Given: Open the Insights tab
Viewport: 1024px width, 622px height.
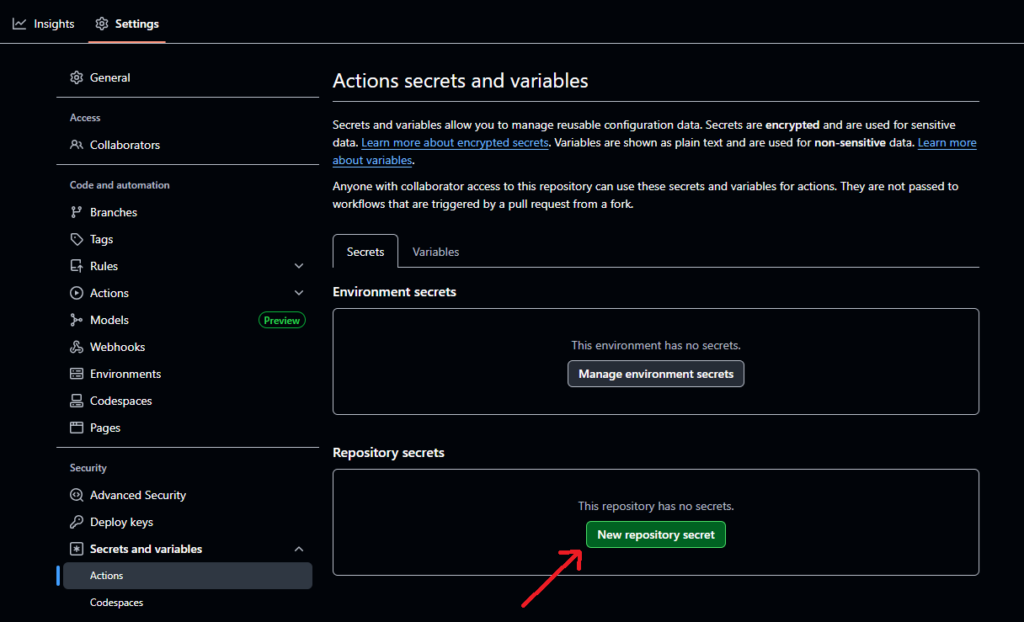Looking at the screenshot, I should coord(44,23).
